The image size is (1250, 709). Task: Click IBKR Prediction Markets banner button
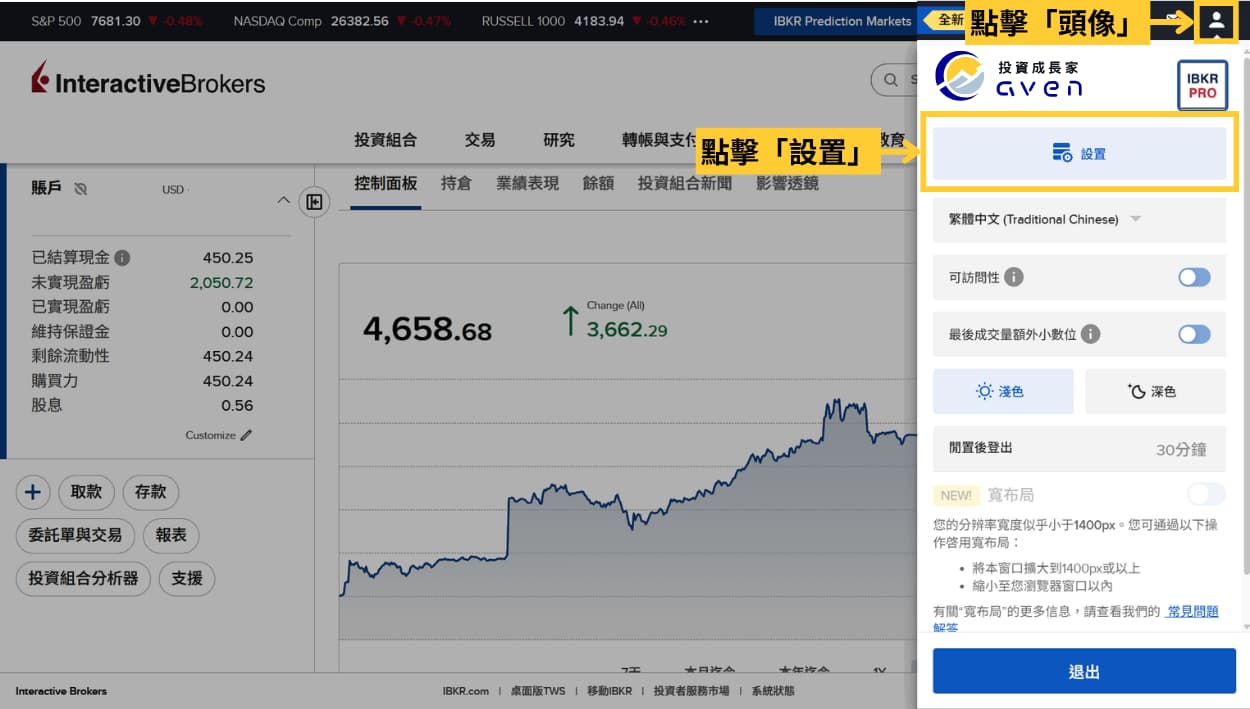842,21
